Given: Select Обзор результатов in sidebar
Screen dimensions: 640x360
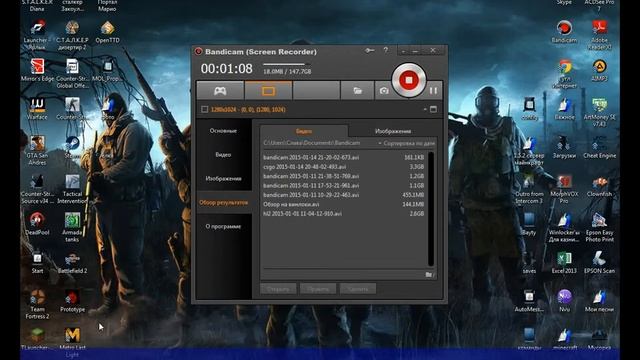Looking at the screenshot, I should point(223,202).
